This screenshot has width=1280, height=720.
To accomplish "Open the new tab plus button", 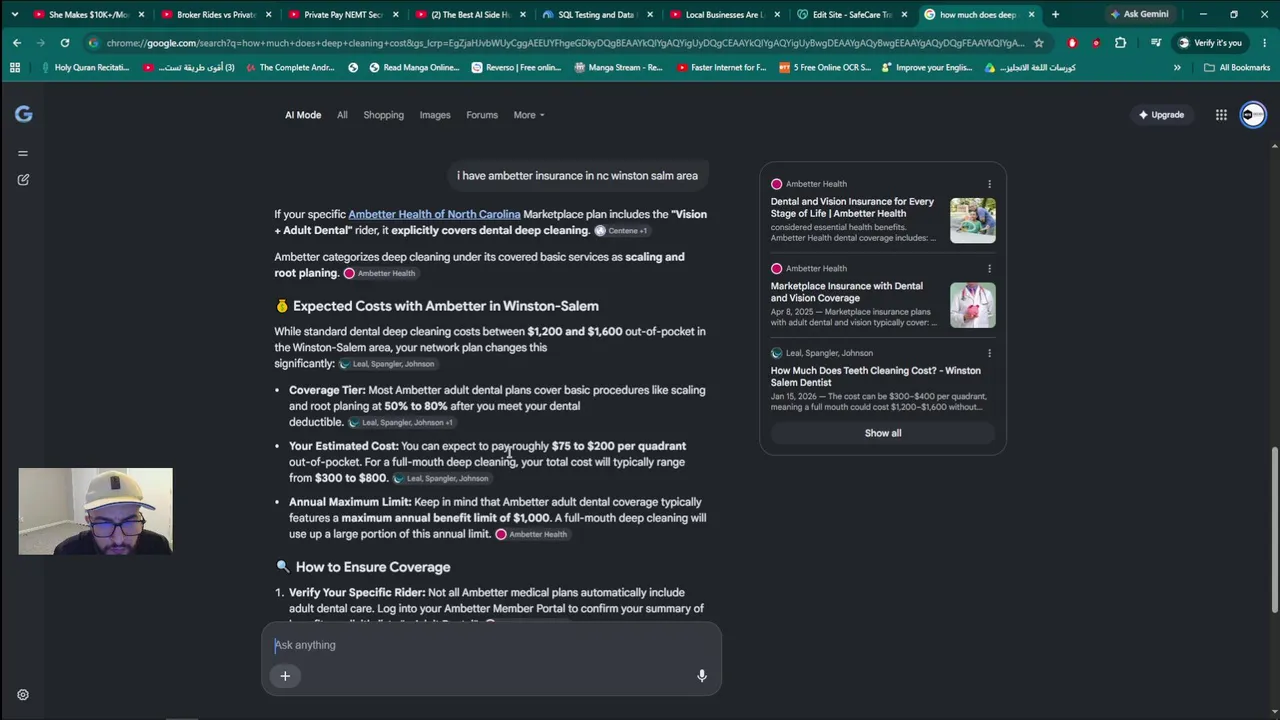I will [x=1055, y=14].
